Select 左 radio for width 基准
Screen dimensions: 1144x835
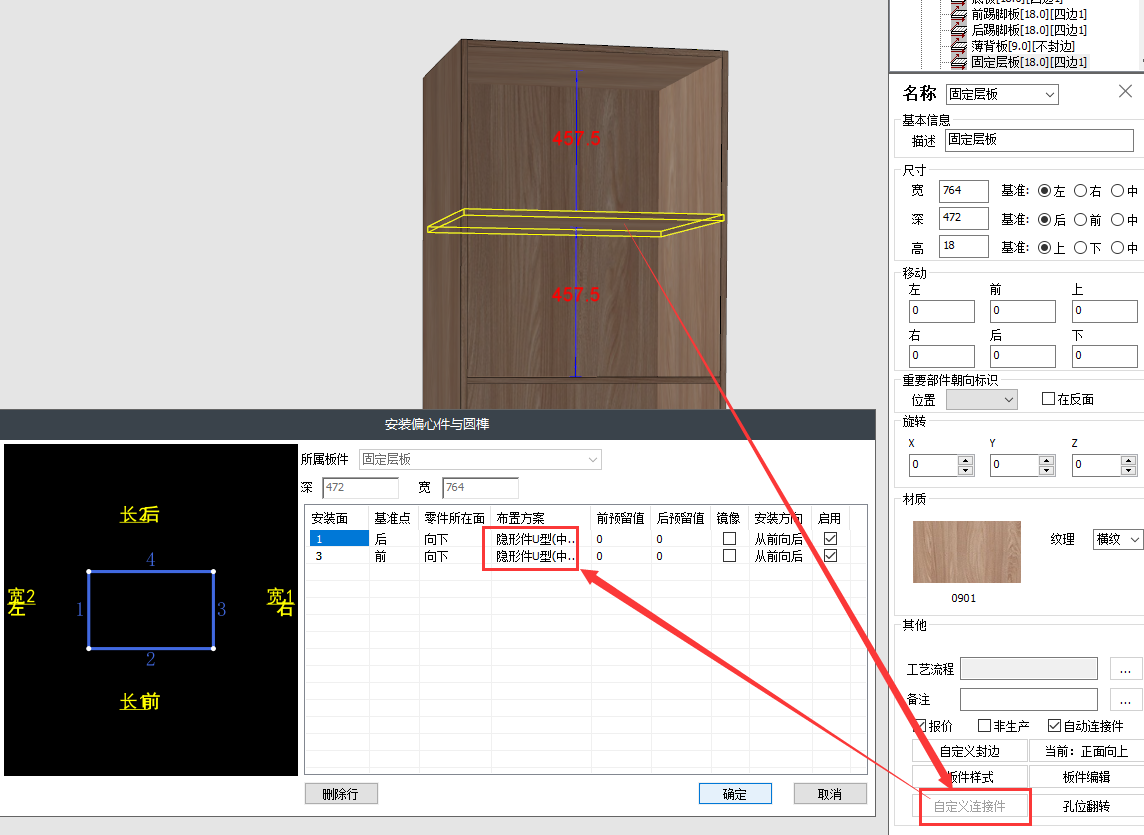1044,191
